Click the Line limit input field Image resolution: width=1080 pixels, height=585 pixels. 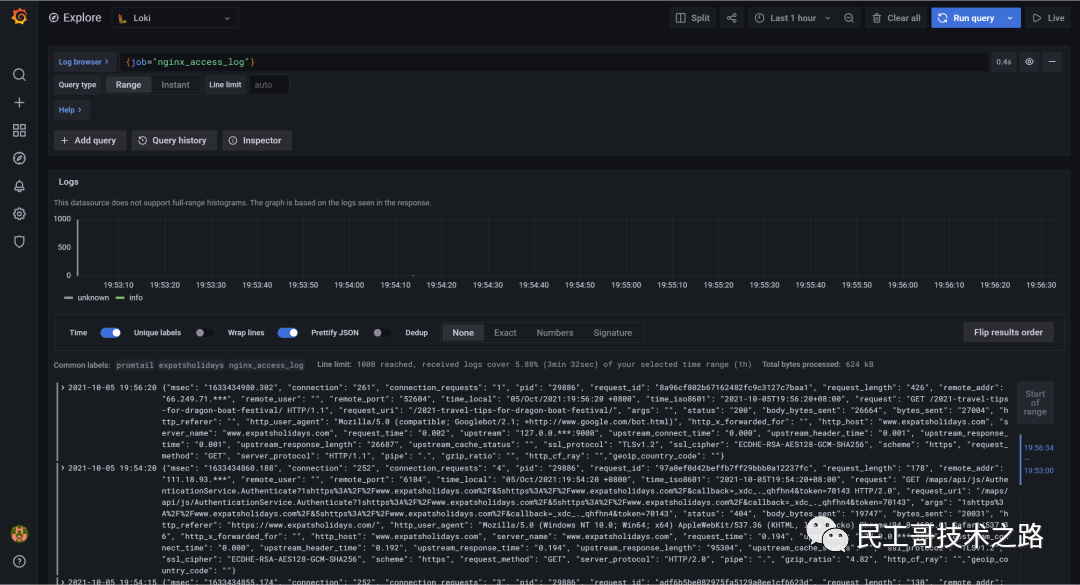pos(269,85)
